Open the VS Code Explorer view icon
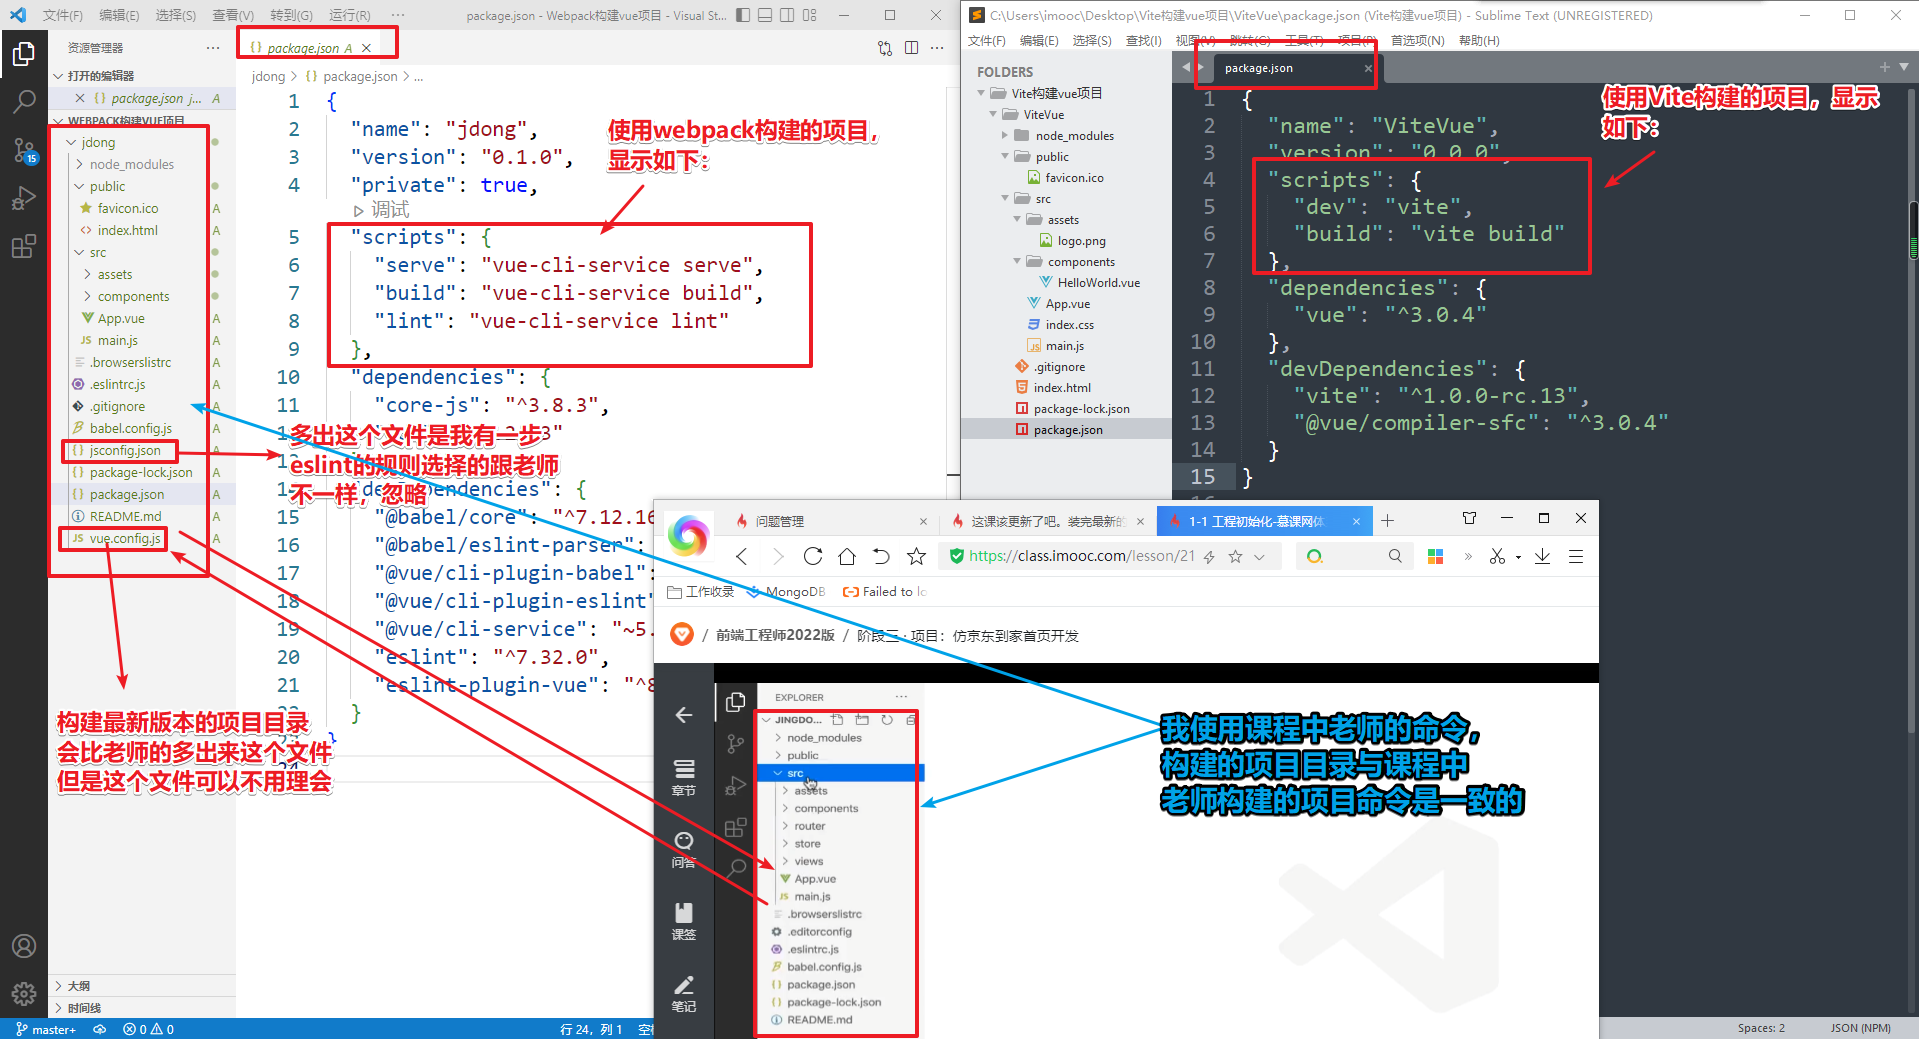Screen dimensions: 1919x1039 click(x=24, y=53)
